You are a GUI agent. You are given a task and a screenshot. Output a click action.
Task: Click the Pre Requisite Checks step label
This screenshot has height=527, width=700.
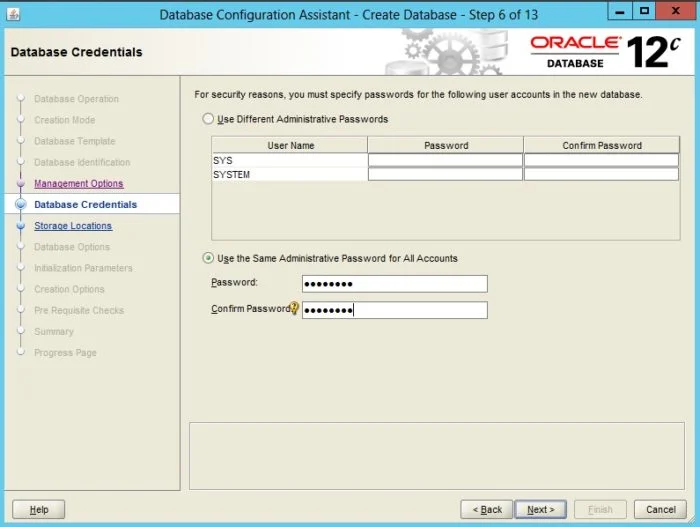79,310
